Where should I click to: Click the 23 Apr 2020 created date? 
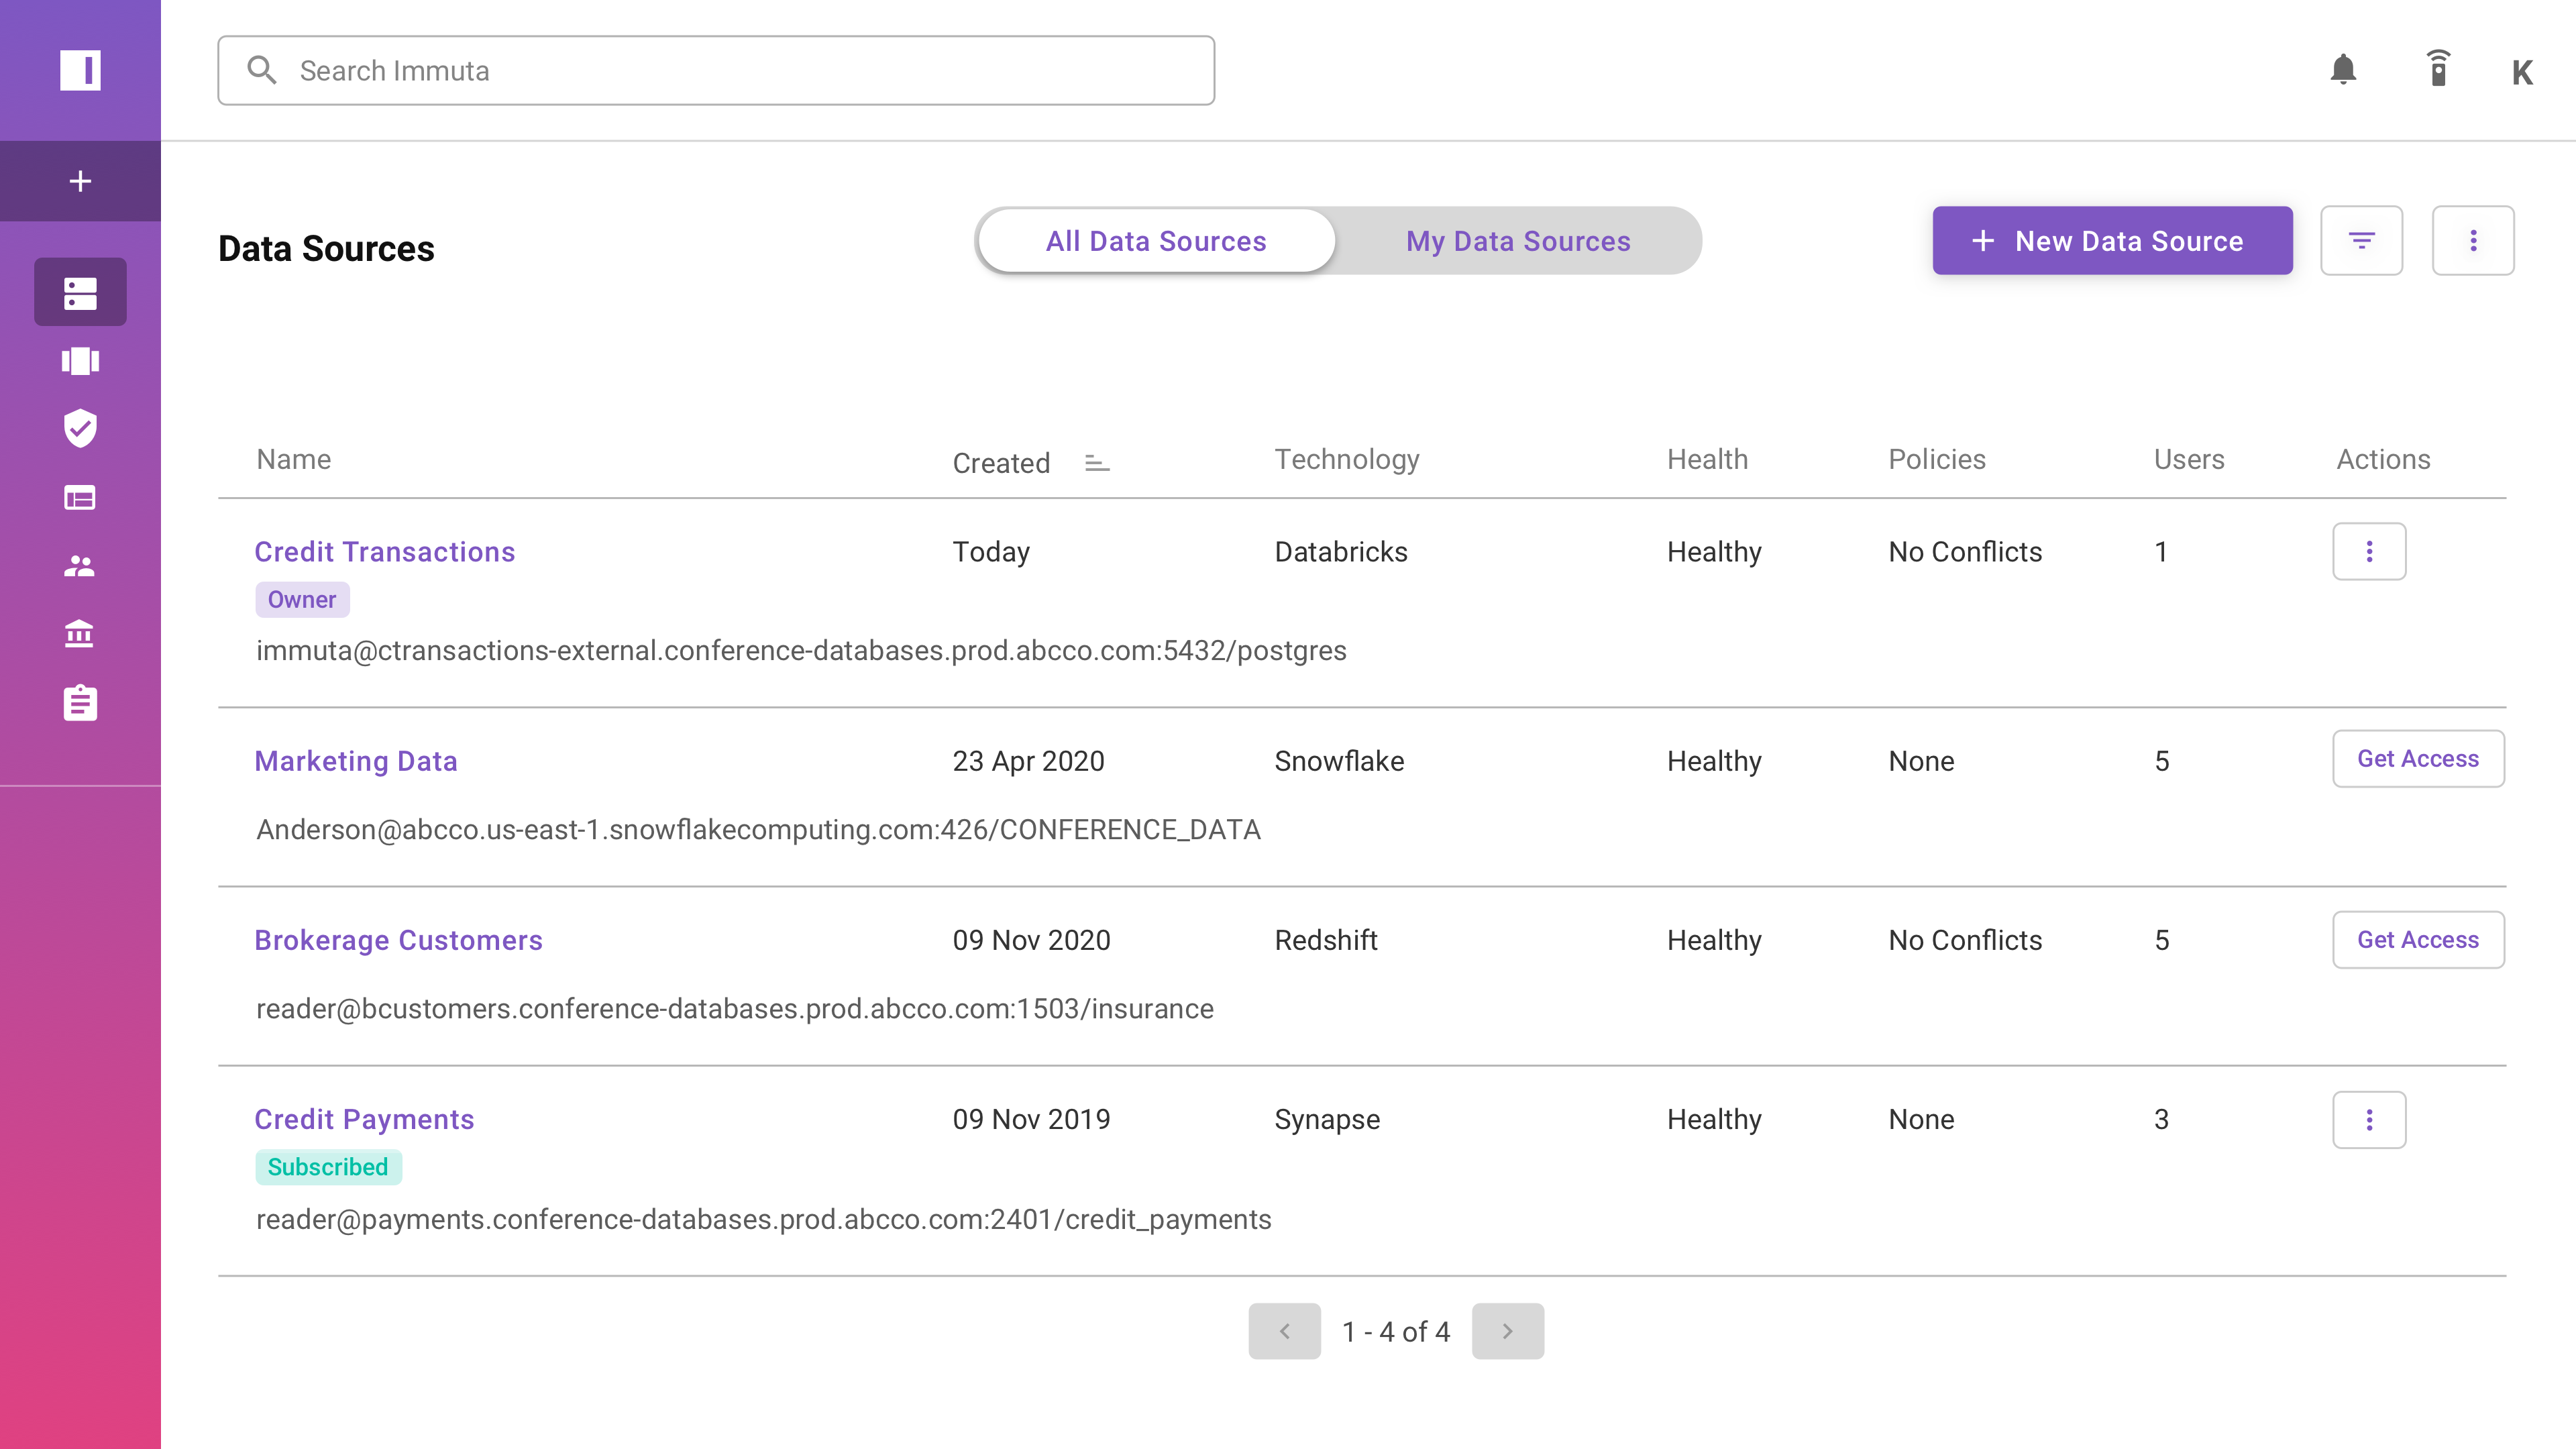pyautogui.click(x=1028, y=761)
